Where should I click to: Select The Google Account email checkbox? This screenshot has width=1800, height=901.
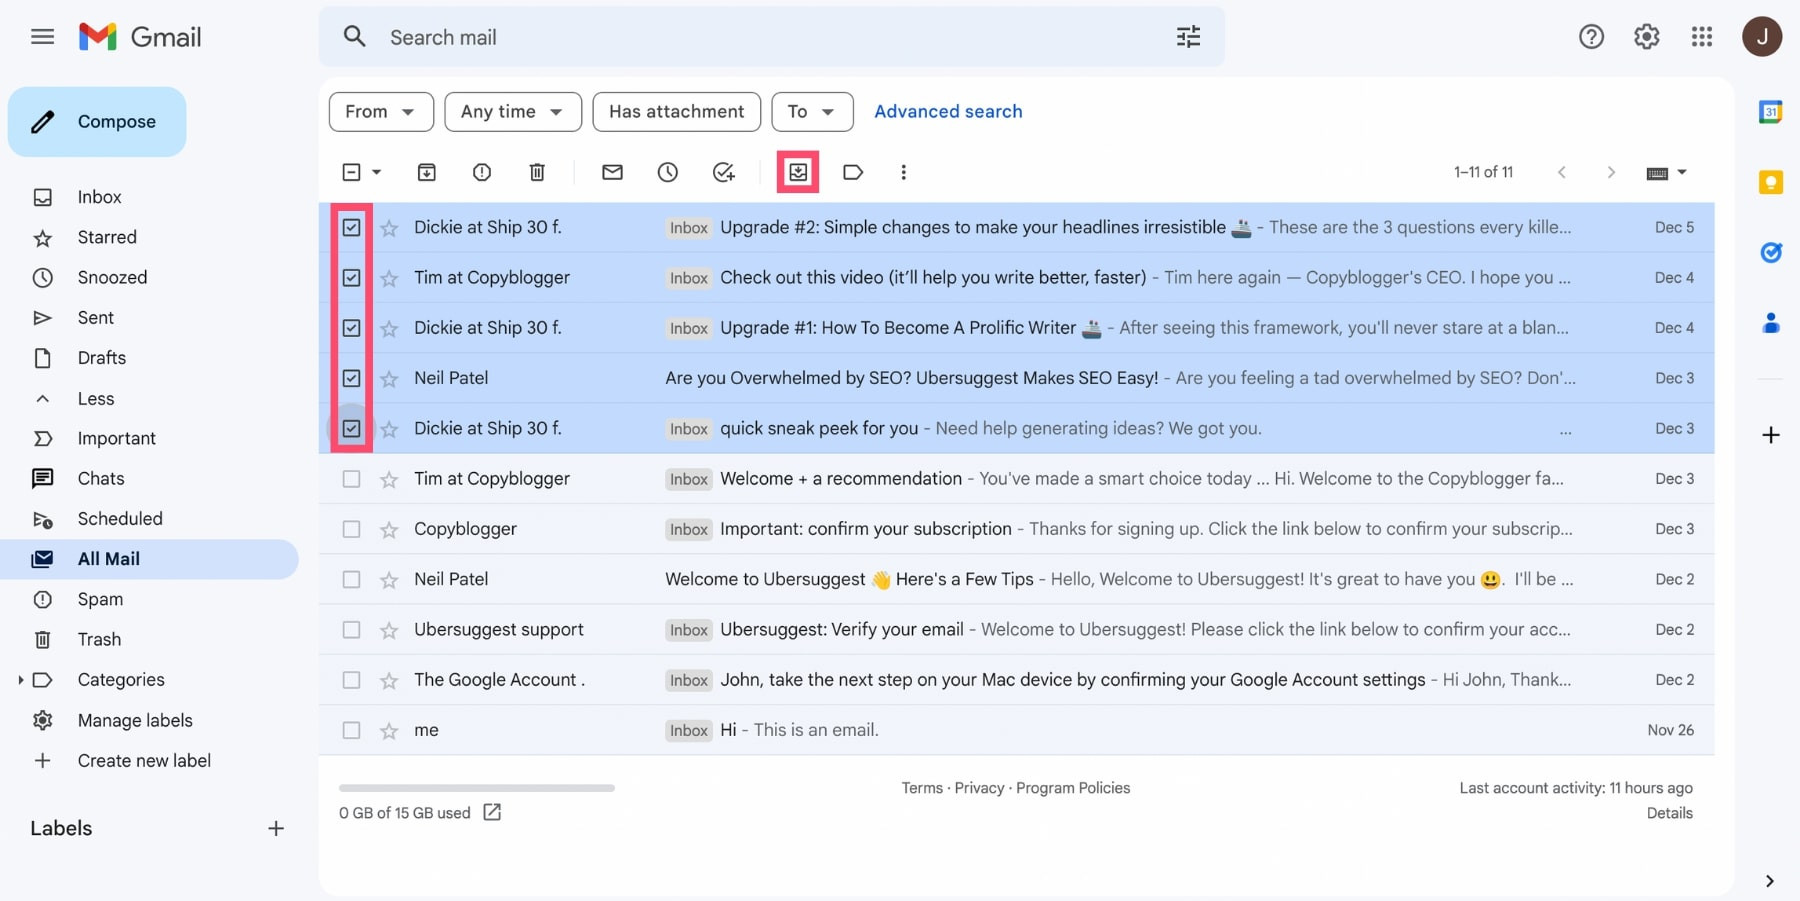pyautogui.click(x=351, y=680)
